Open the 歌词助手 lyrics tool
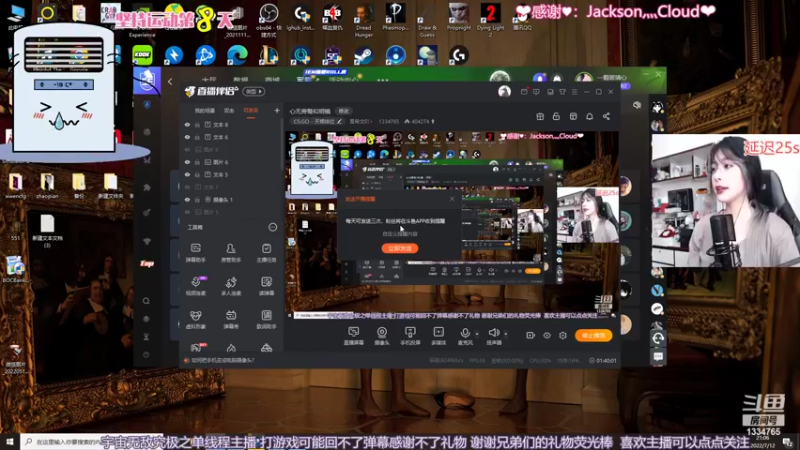The width and height of the screenshot is (800, 450). [x=266, y=319]
